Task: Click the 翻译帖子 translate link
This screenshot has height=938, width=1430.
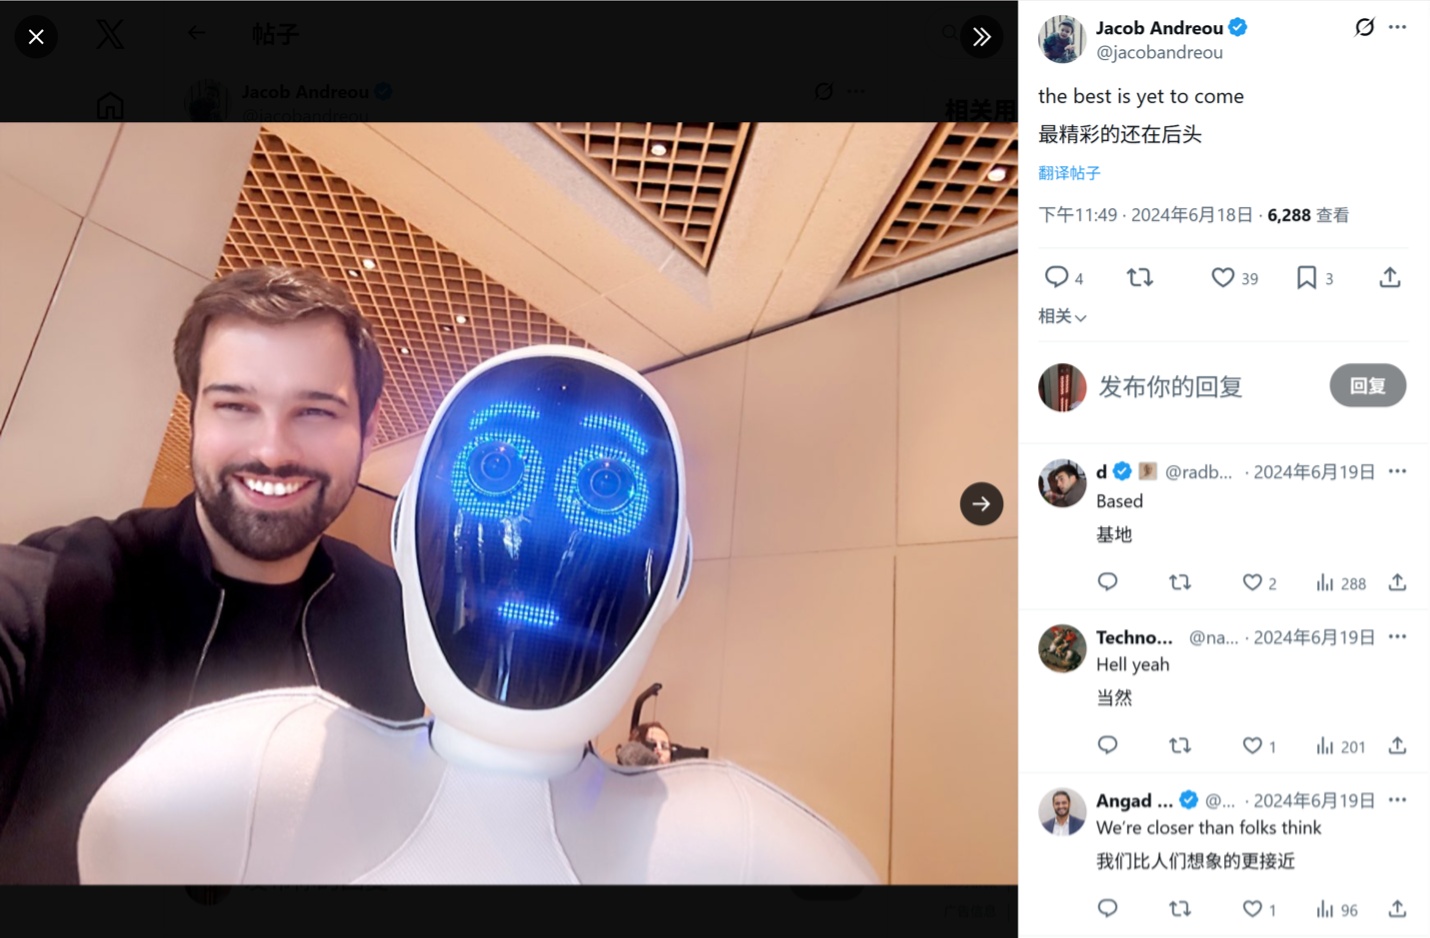Action: [x=1069, y=173]
